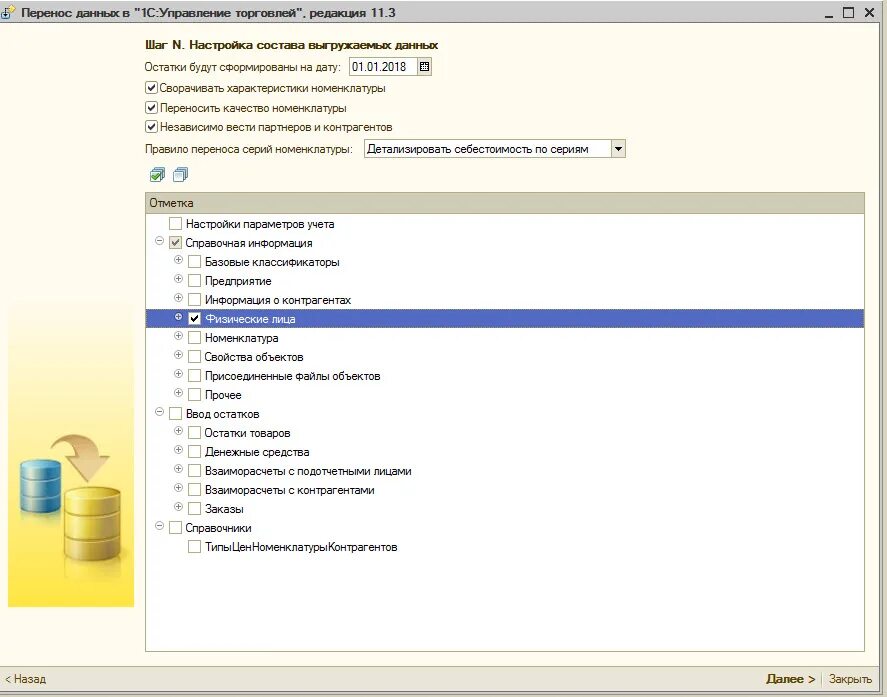Close the window with the X button
This screenshot has height=697, width=887.
869,12
